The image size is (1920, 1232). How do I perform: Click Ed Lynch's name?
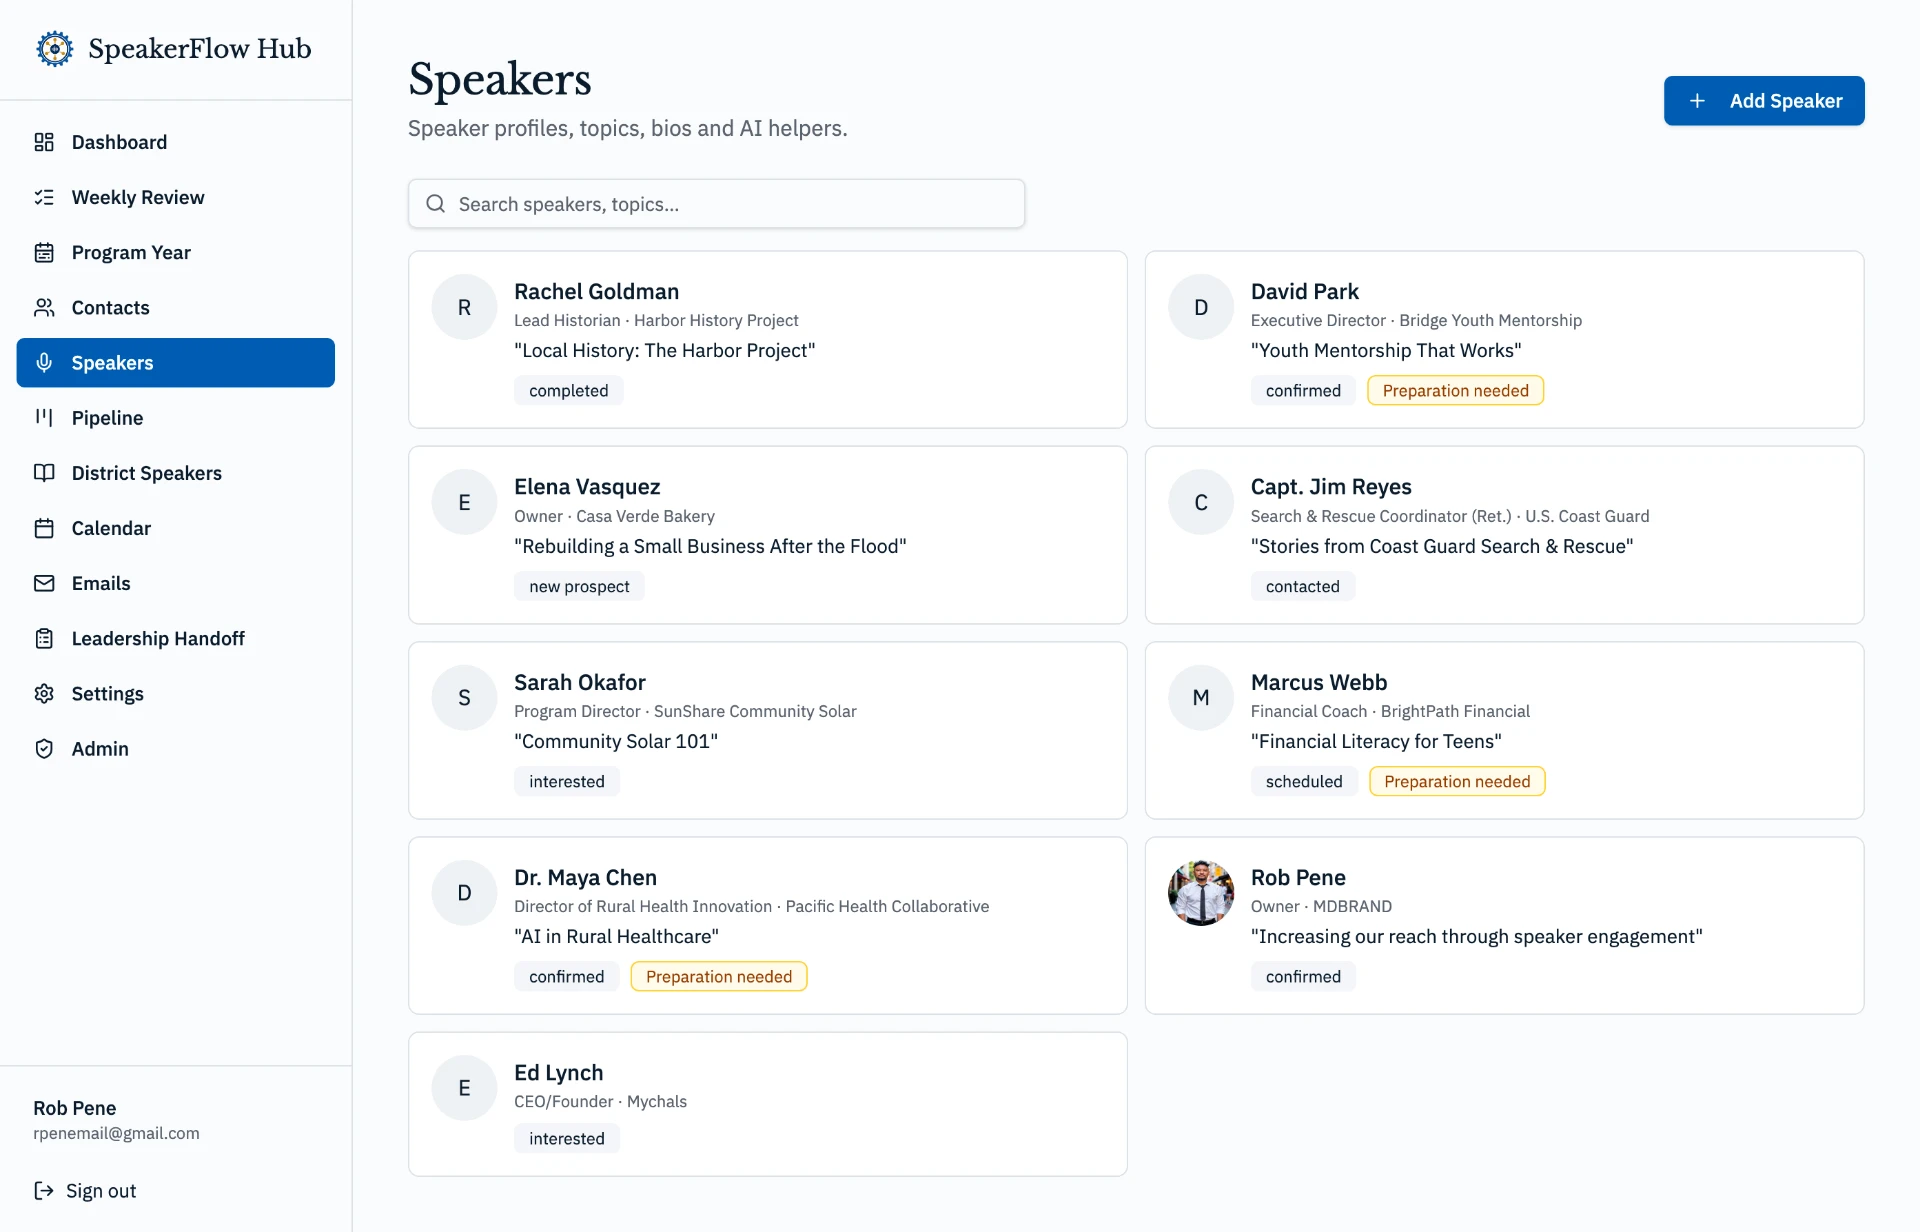559,1072
